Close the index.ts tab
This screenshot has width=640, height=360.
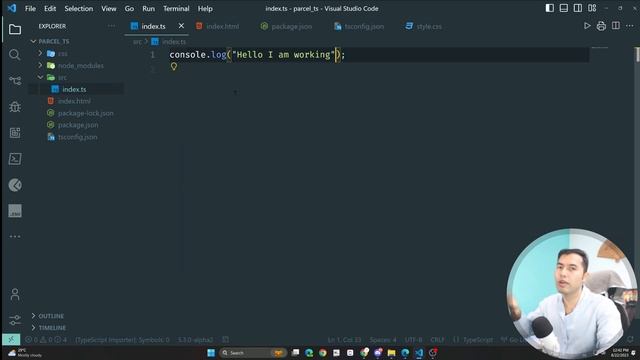[x=181, y=26]
